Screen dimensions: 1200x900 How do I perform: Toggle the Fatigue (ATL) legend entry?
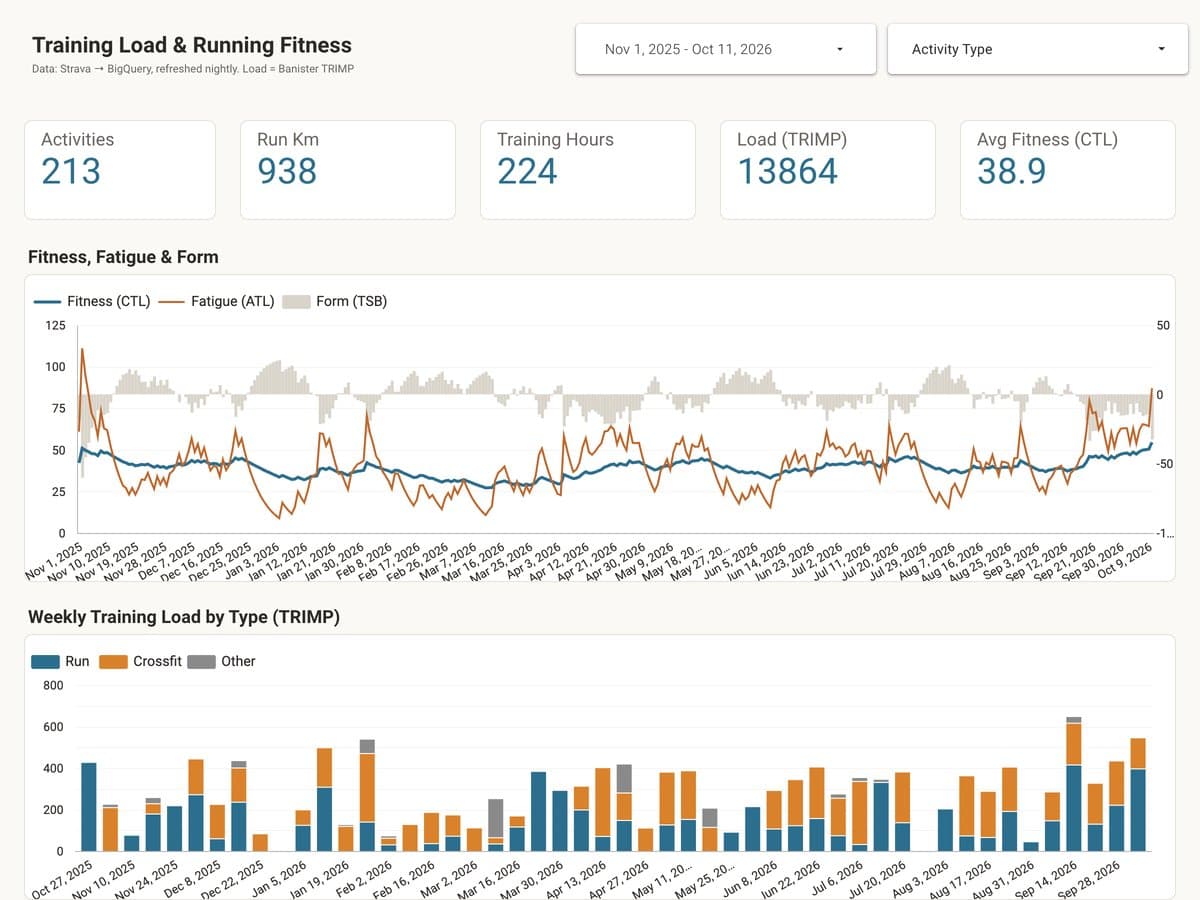click(215, 301)
